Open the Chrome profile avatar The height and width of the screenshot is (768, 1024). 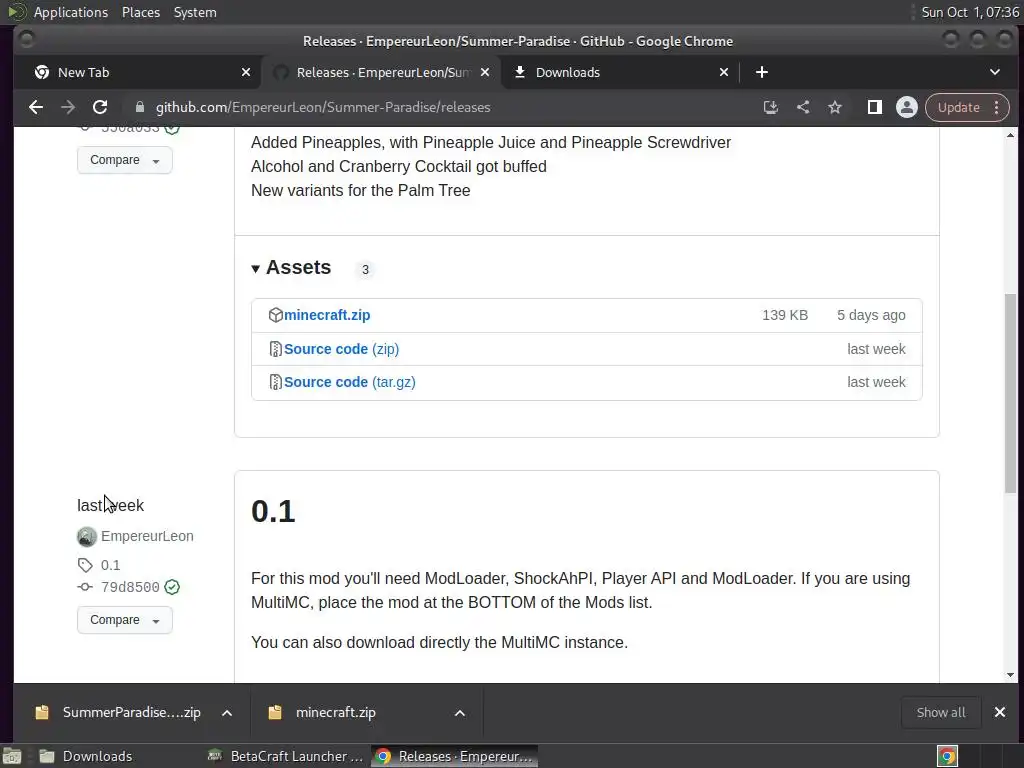click(906, 107)
